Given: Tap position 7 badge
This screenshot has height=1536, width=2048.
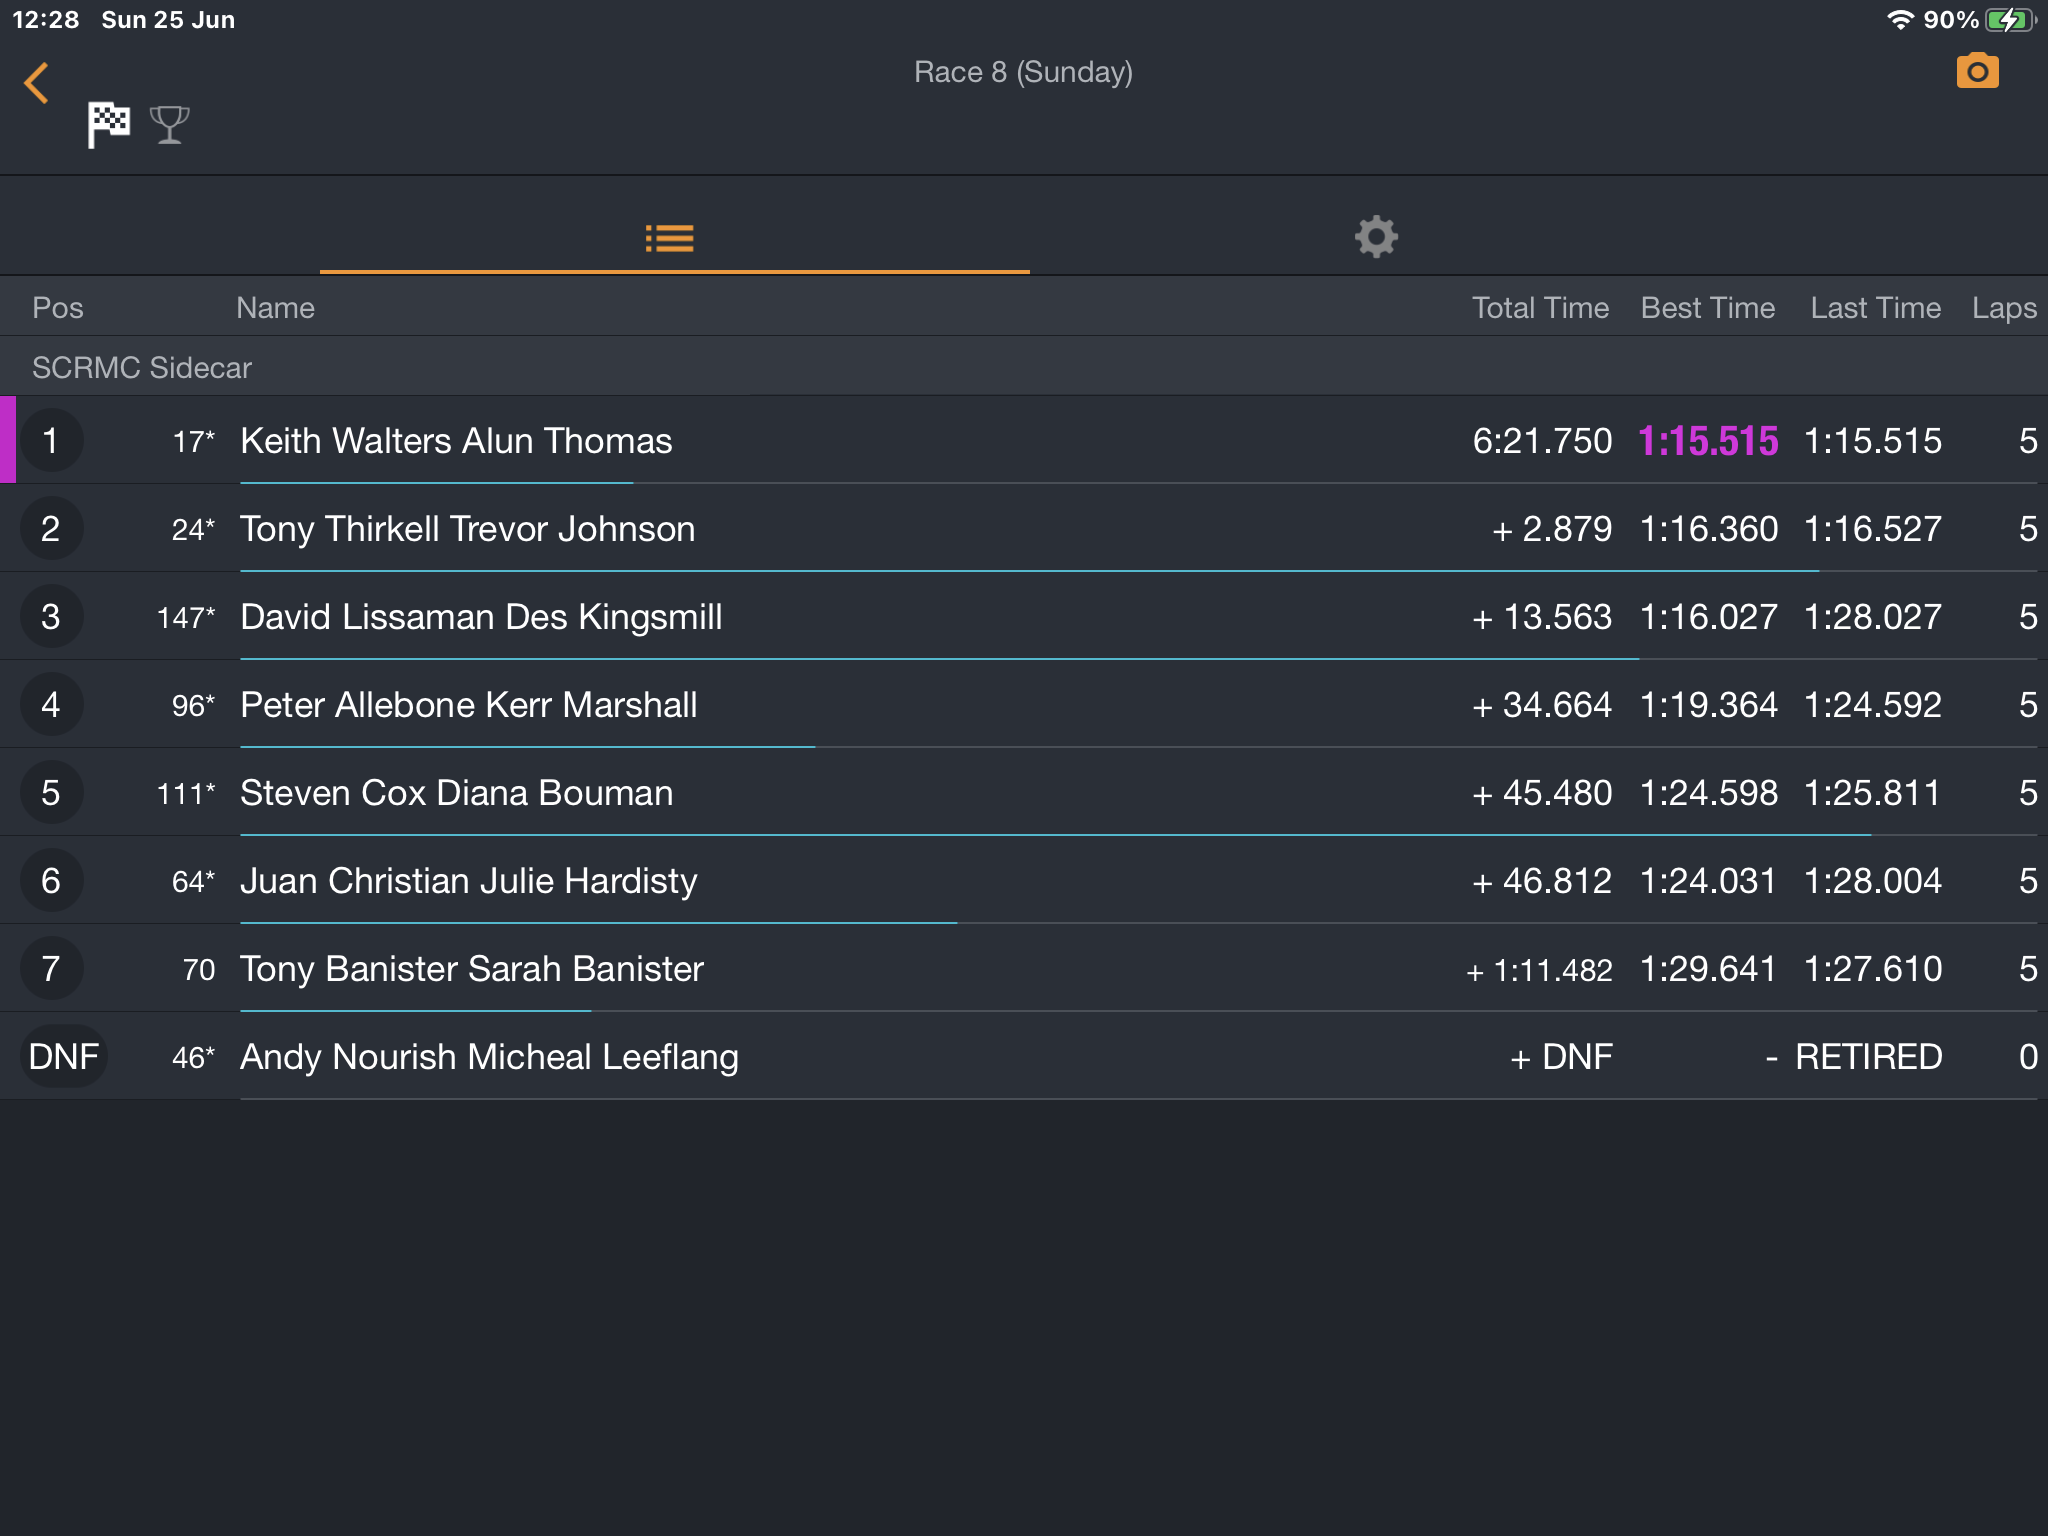Looking at the screenshot, I should pos(51,969).
